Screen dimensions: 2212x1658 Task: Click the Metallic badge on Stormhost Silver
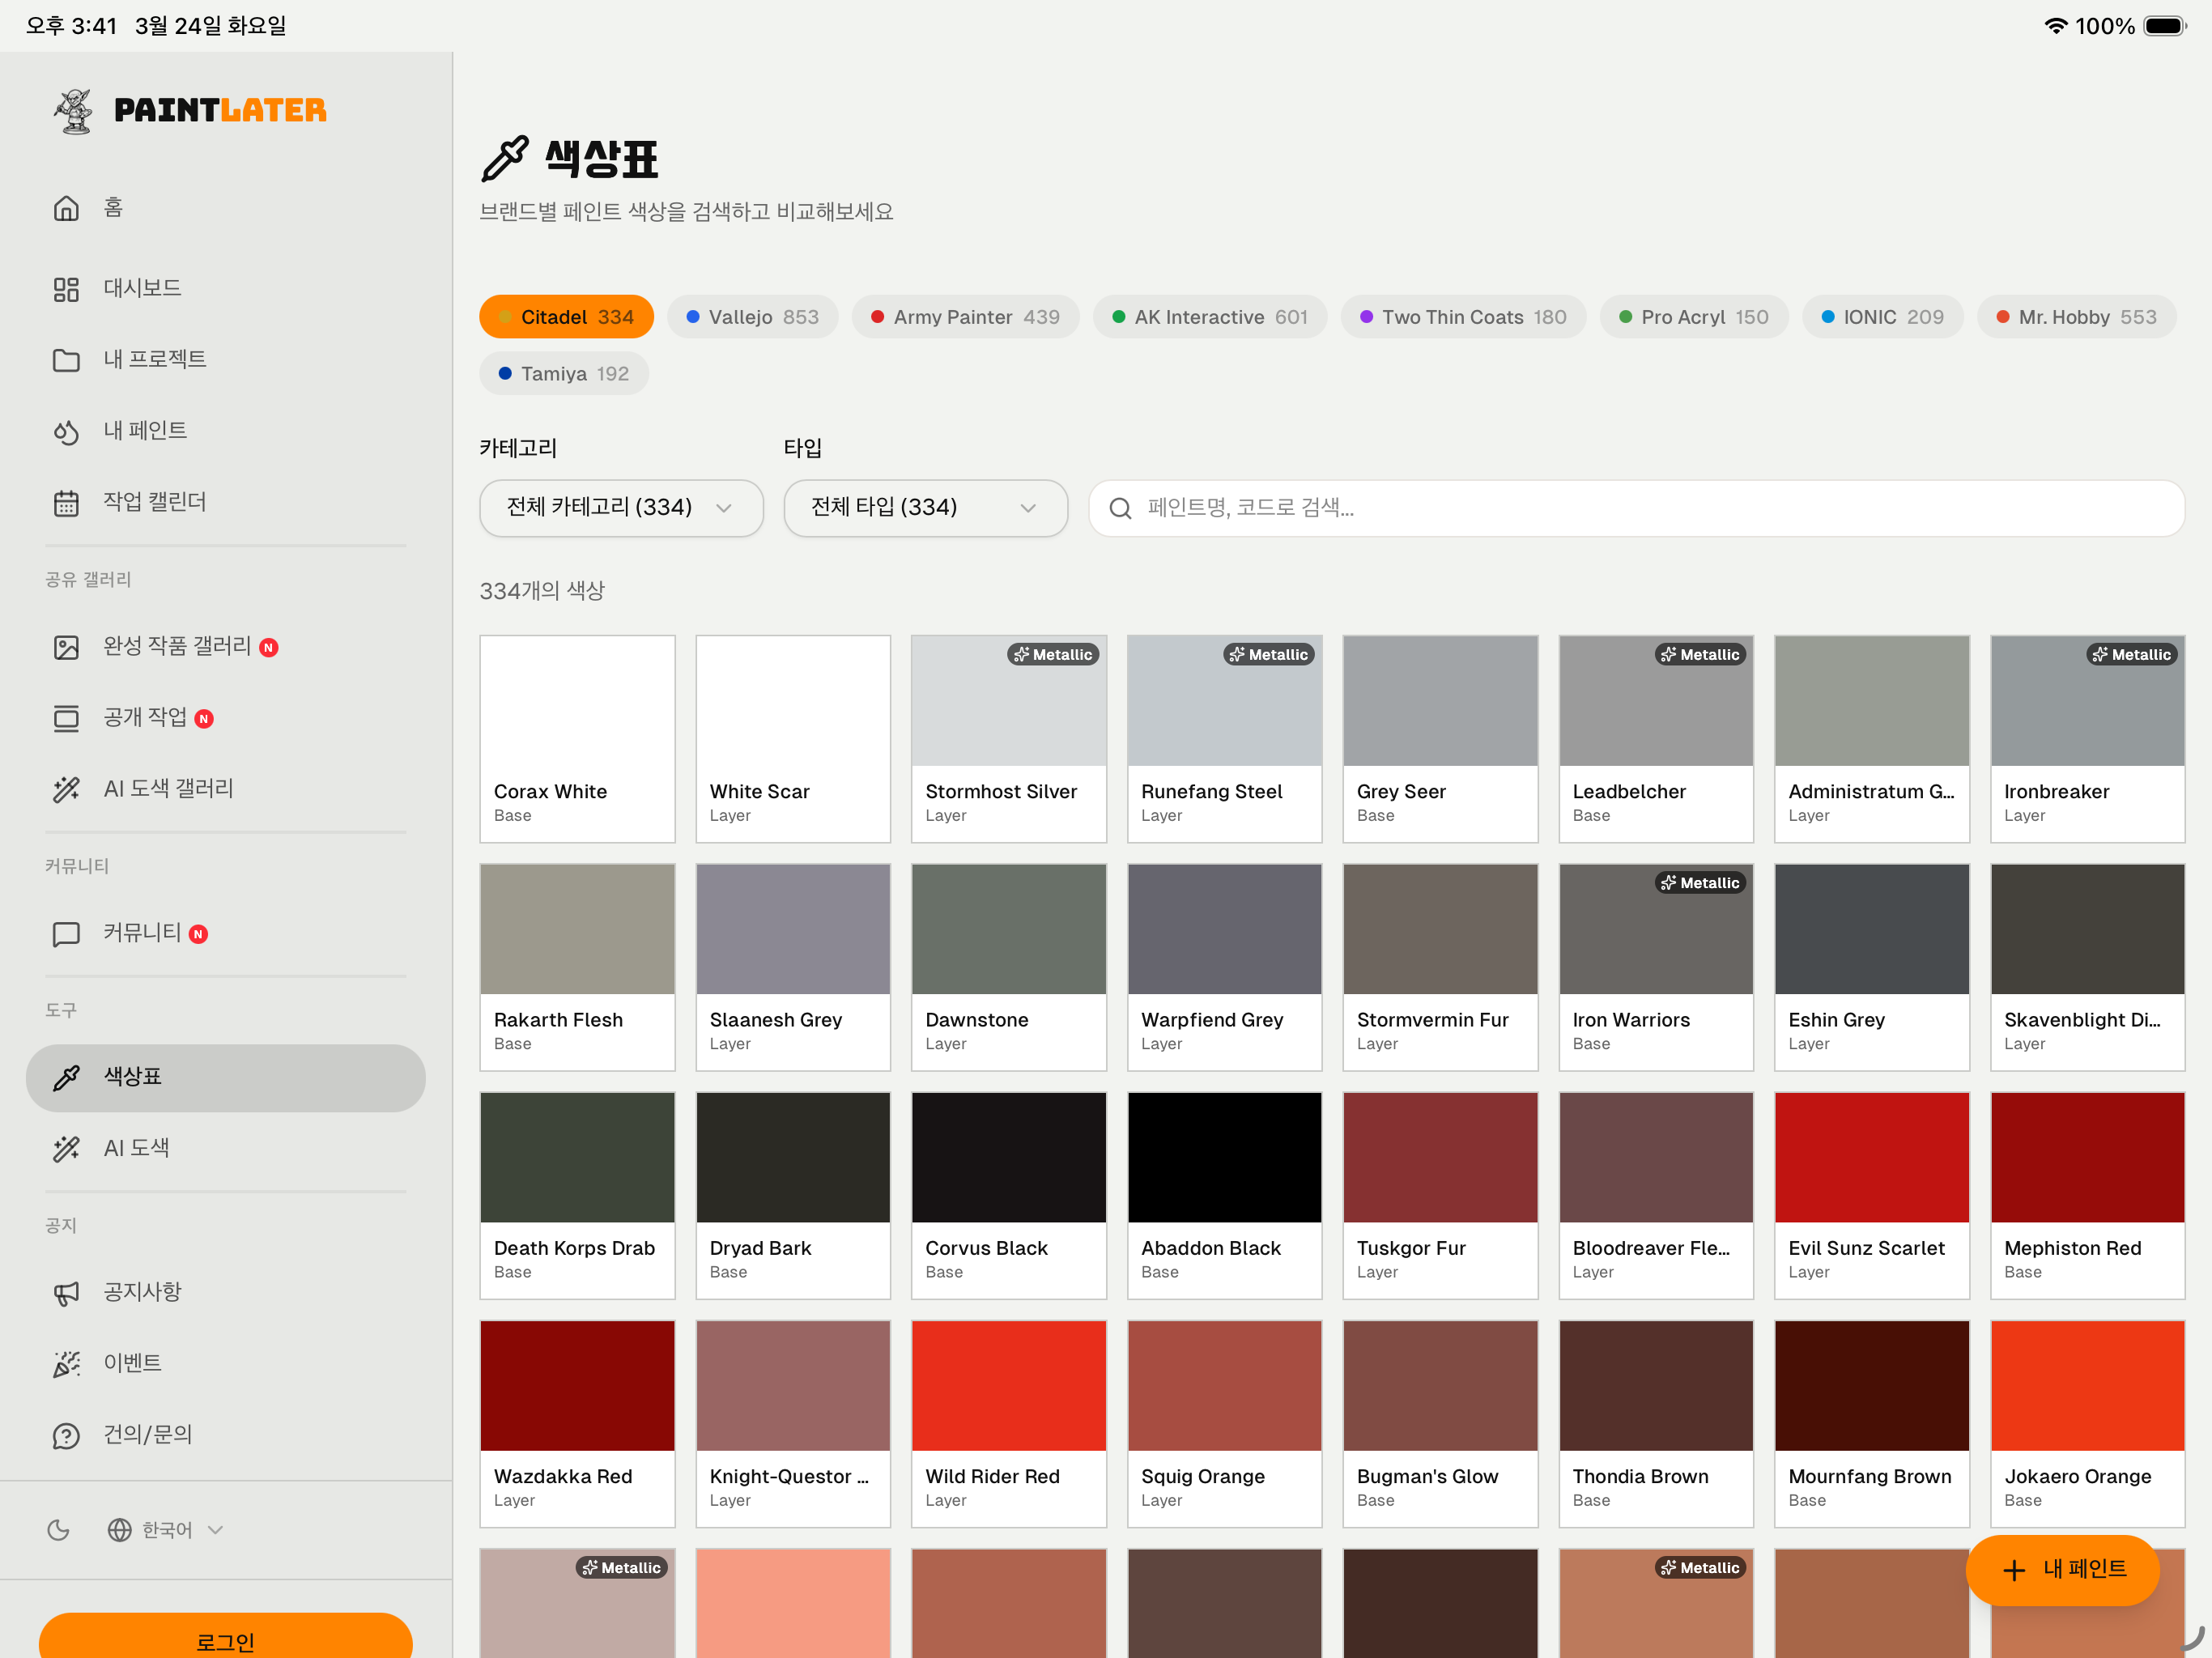pos(1053,655)
